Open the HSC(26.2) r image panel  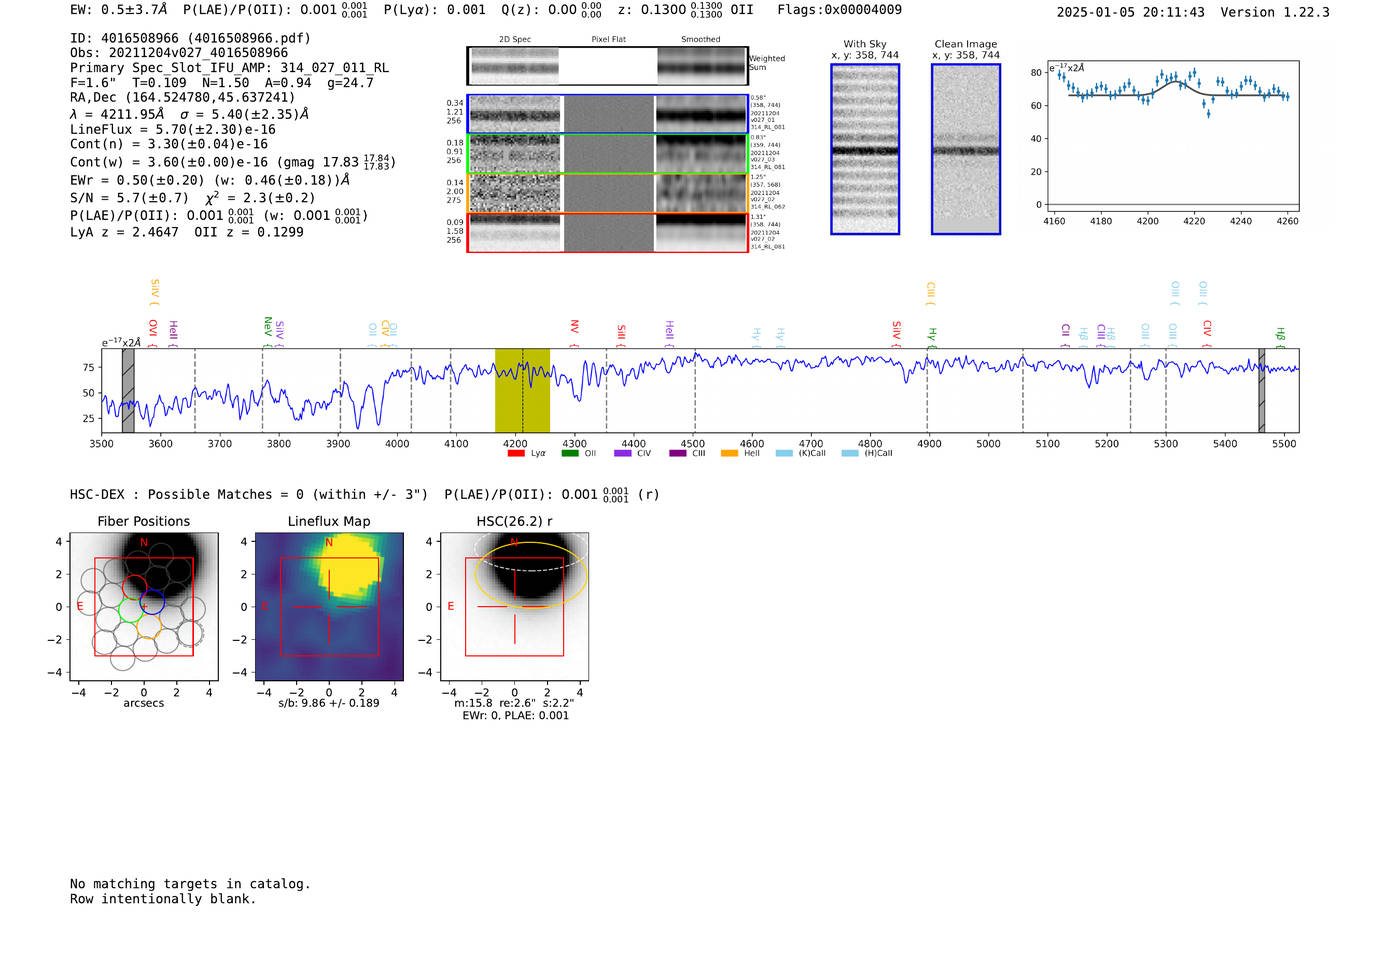514,607
